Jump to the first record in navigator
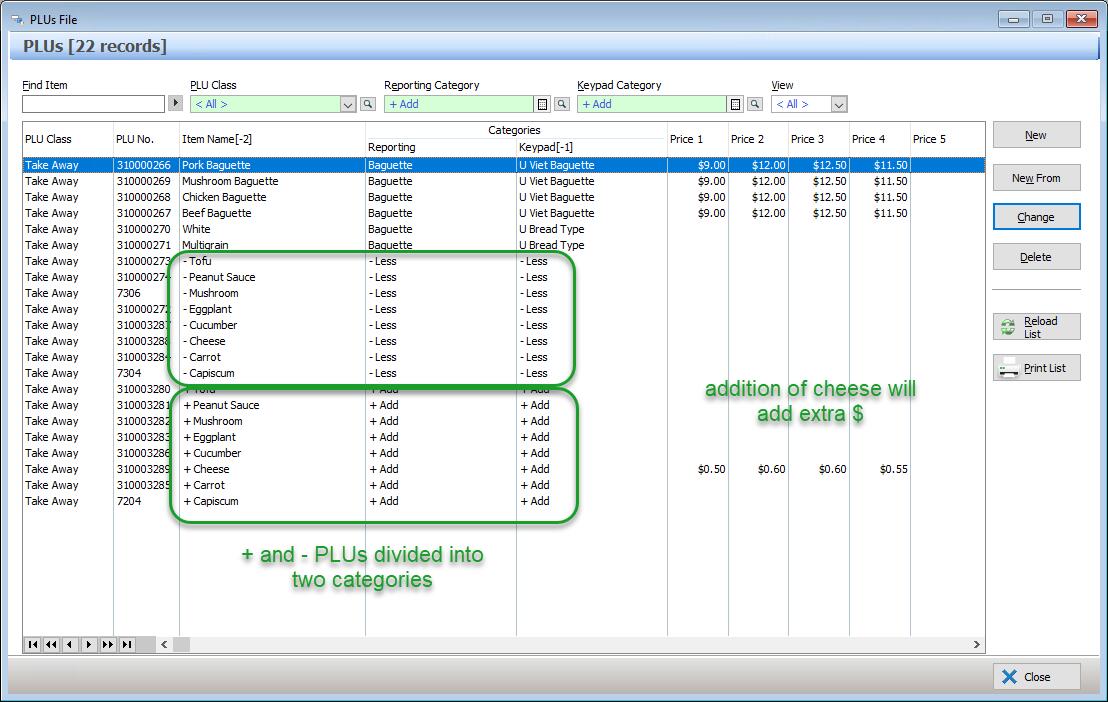The image size is (1108, 702). pyautogui.click(x=33, y=645)
